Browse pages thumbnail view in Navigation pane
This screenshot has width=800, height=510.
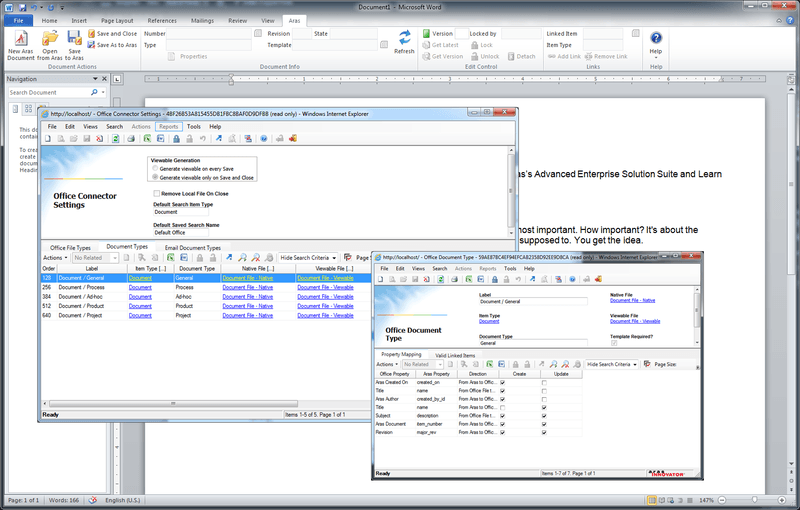click(x=28, y=109)
